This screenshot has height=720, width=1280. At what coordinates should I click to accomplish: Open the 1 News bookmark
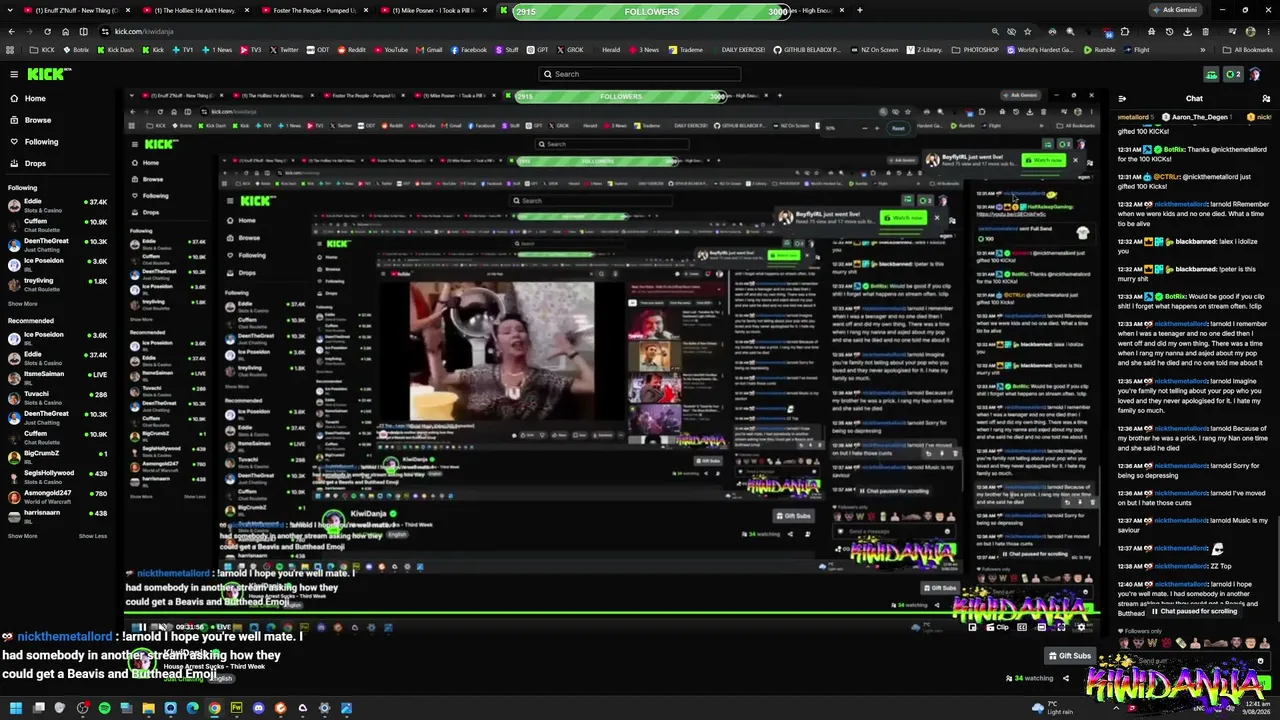(217, 50)
